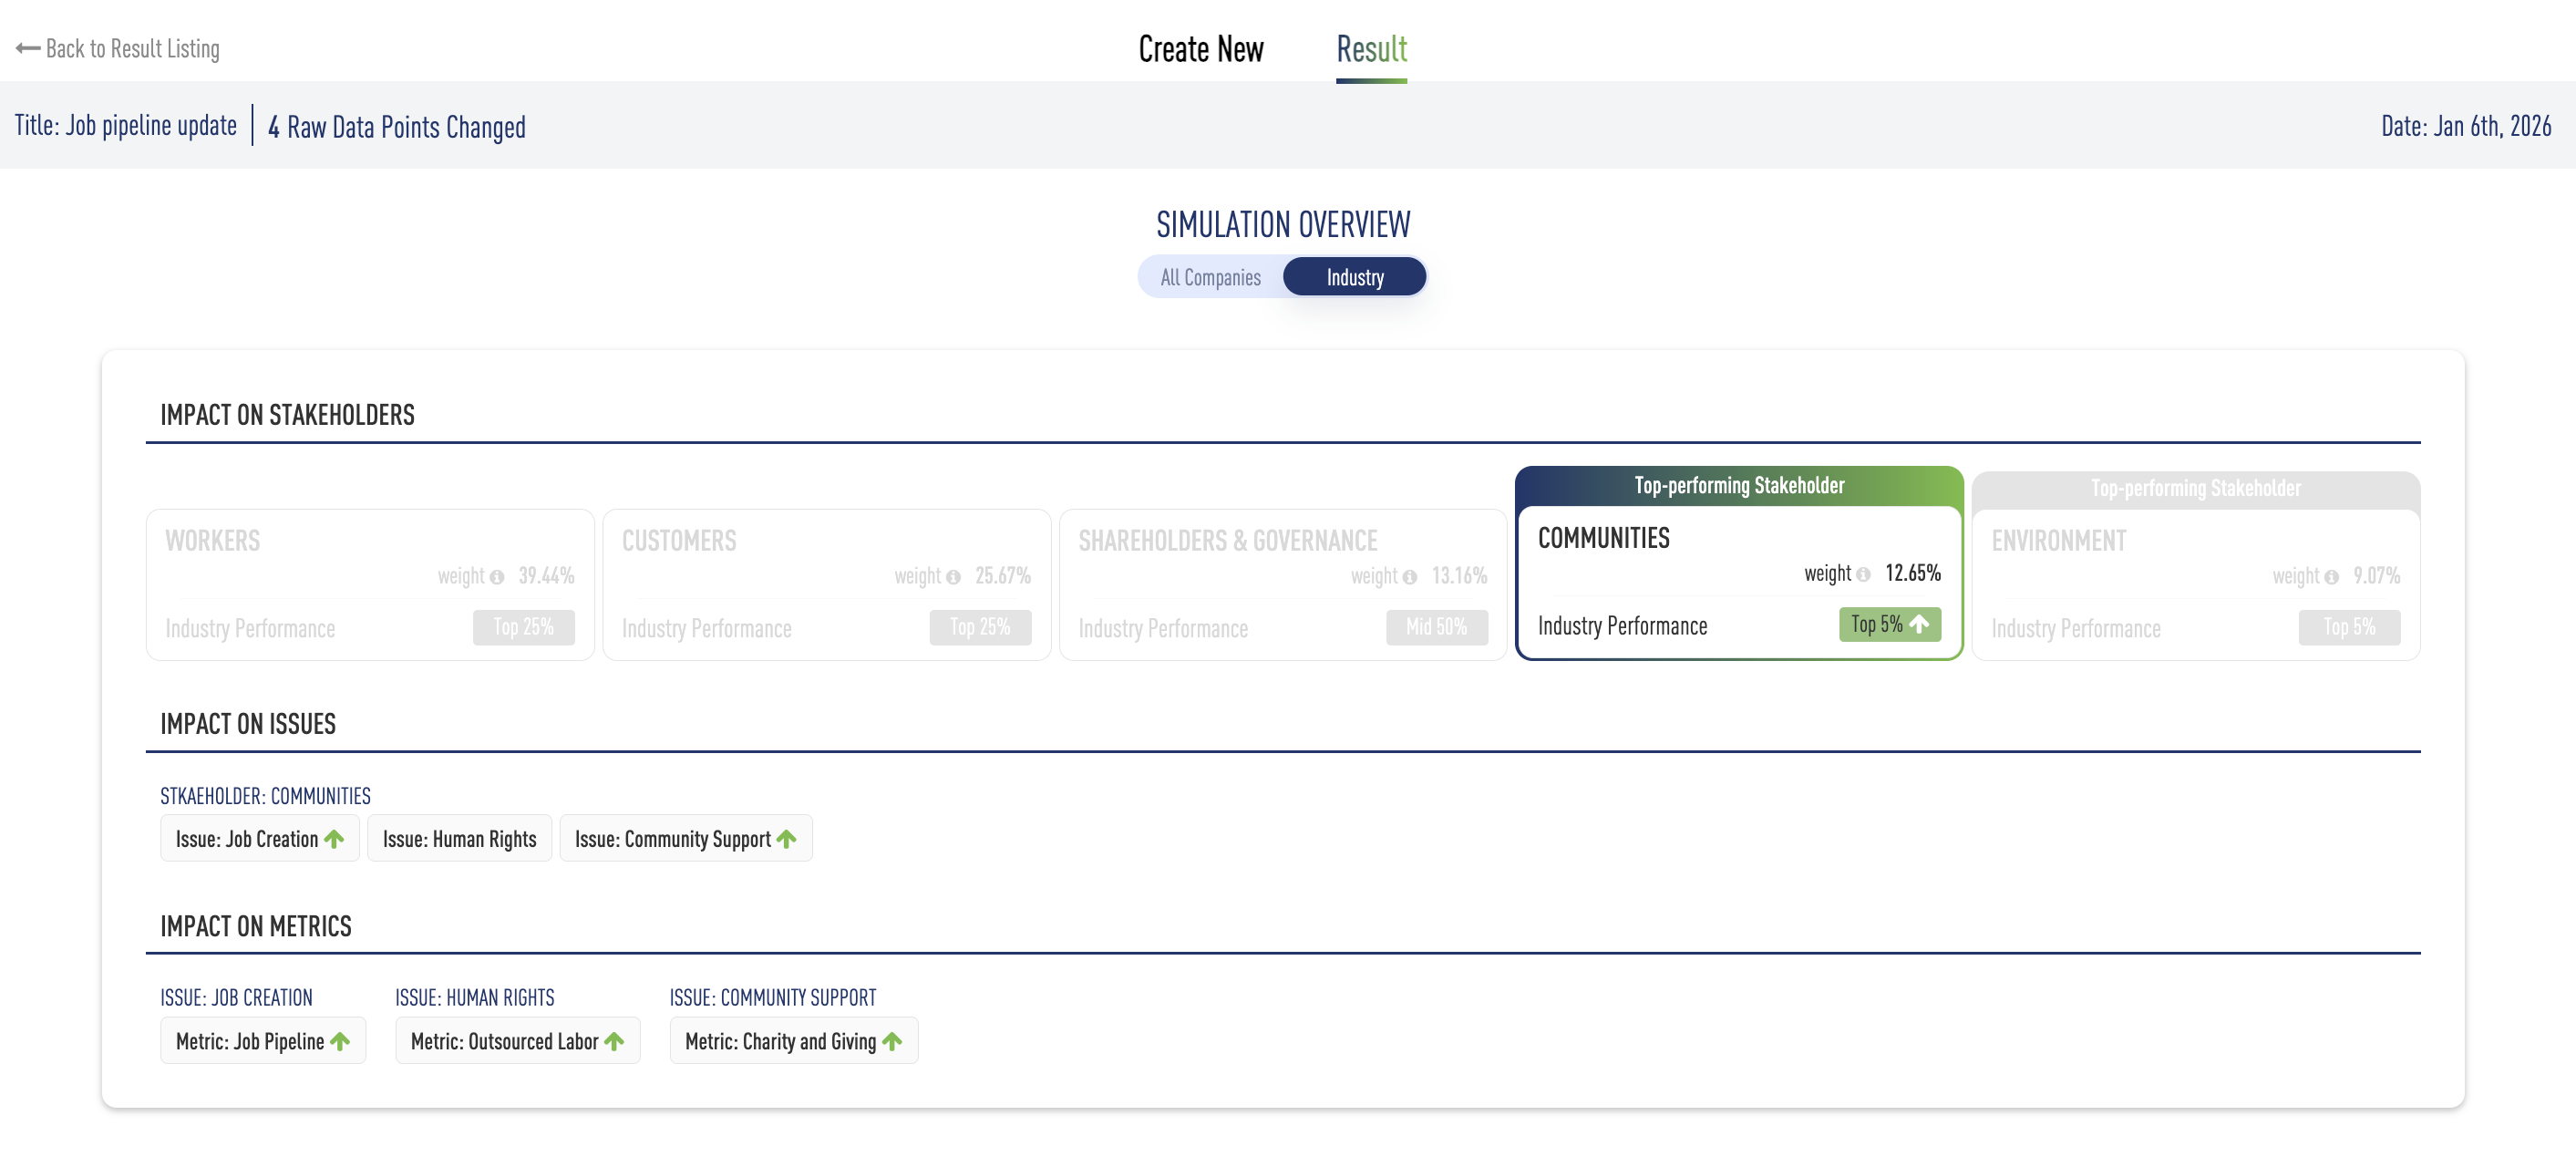Viewport: 2576px width, 1167px height.
Task: Click the up arrow in the Top 5% badge
Action: tap(1918, 624)
